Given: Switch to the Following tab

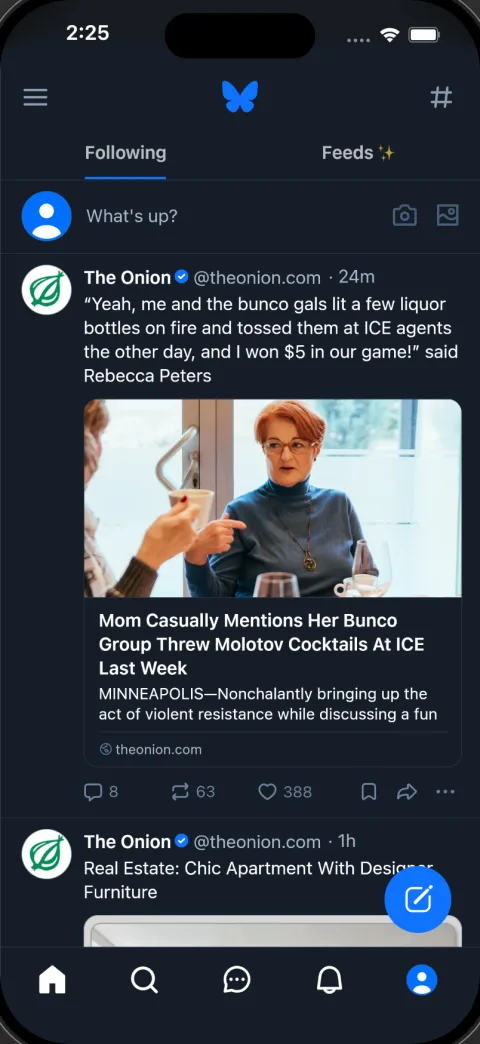Looking at the screenshot, I should coord(125,153).
